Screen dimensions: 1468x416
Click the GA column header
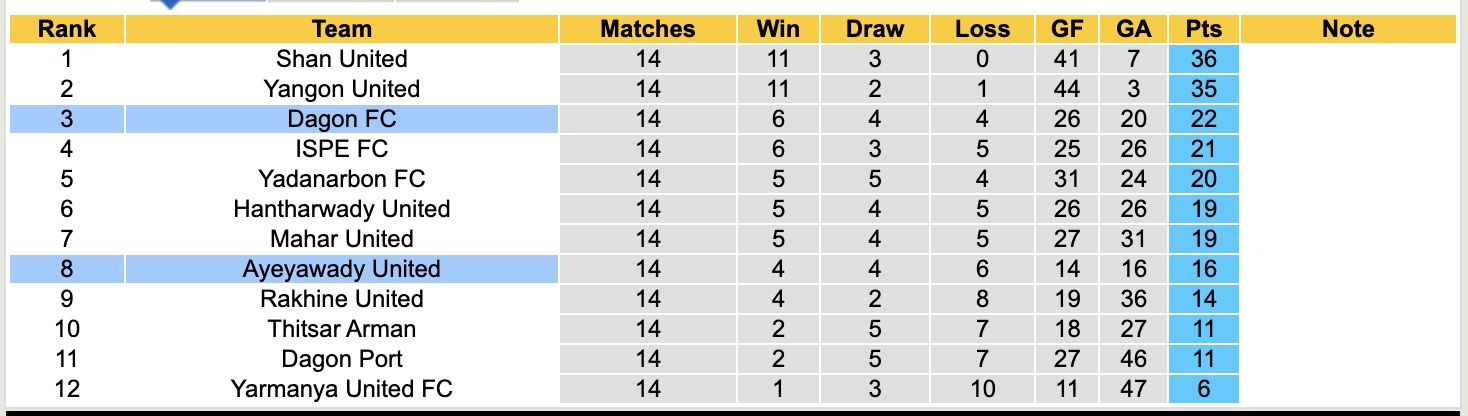pyautogui.click(x=1133, y=29)
